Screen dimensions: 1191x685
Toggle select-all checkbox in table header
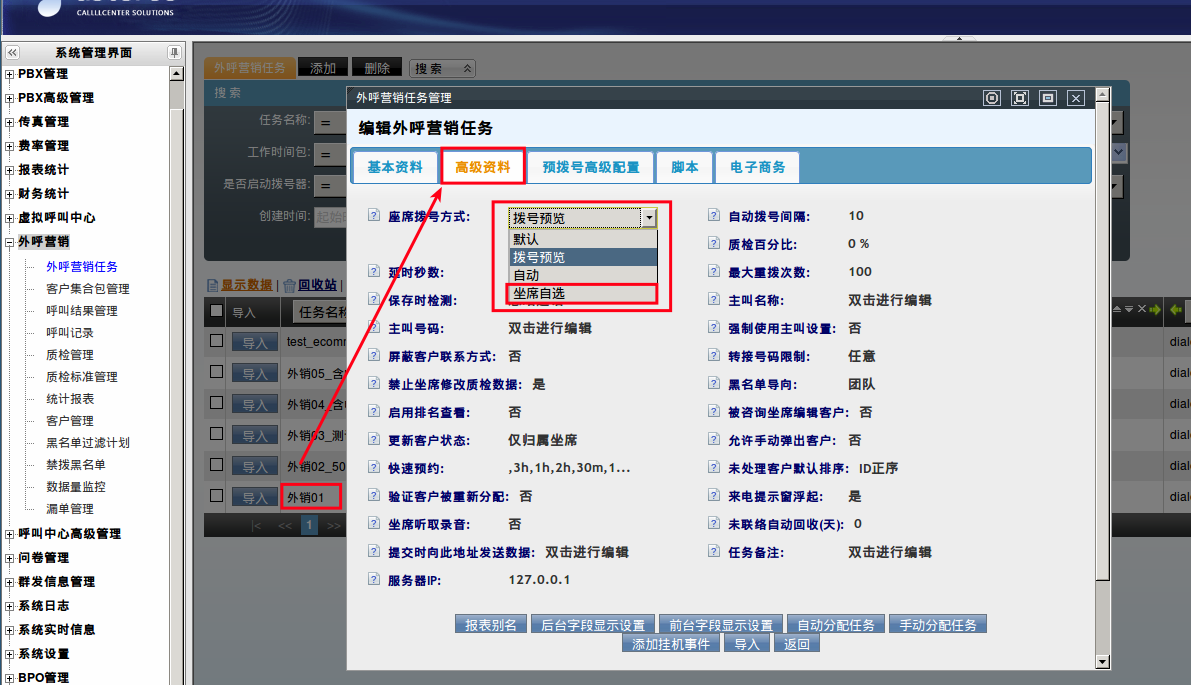coord(216,311)
